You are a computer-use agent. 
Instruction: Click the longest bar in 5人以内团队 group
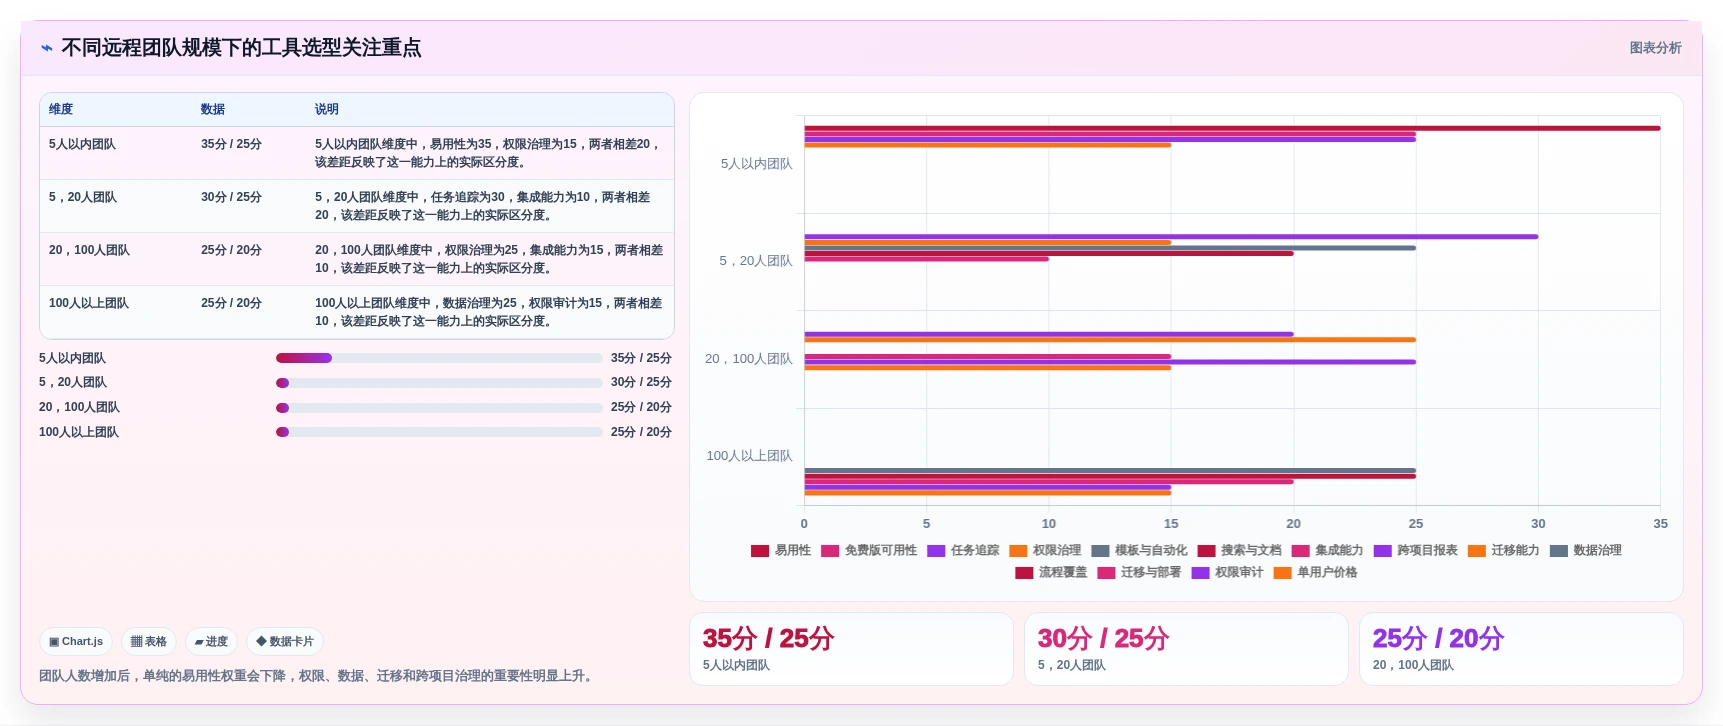click(x=1232, y=128)
